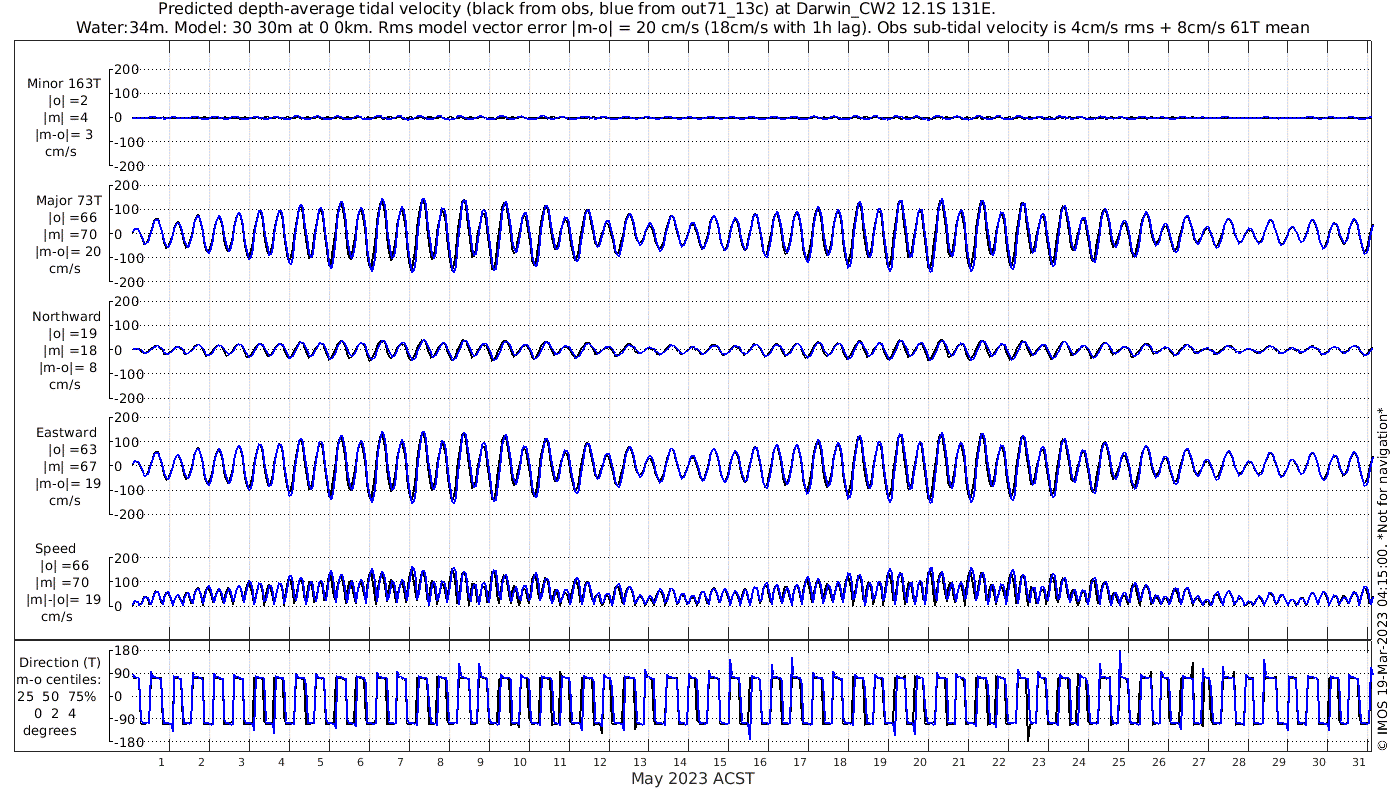Click day 25 tick on time axis
Viewport: 1400px width, 800px height.
pyautogui.click(x=1118, y=762)
